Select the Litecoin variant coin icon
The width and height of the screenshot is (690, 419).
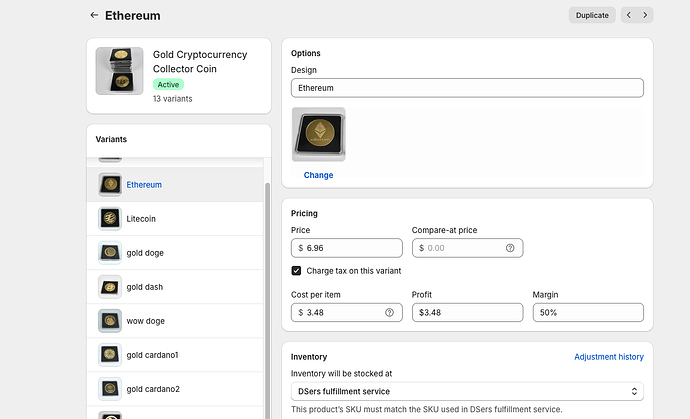pos(110,218)
